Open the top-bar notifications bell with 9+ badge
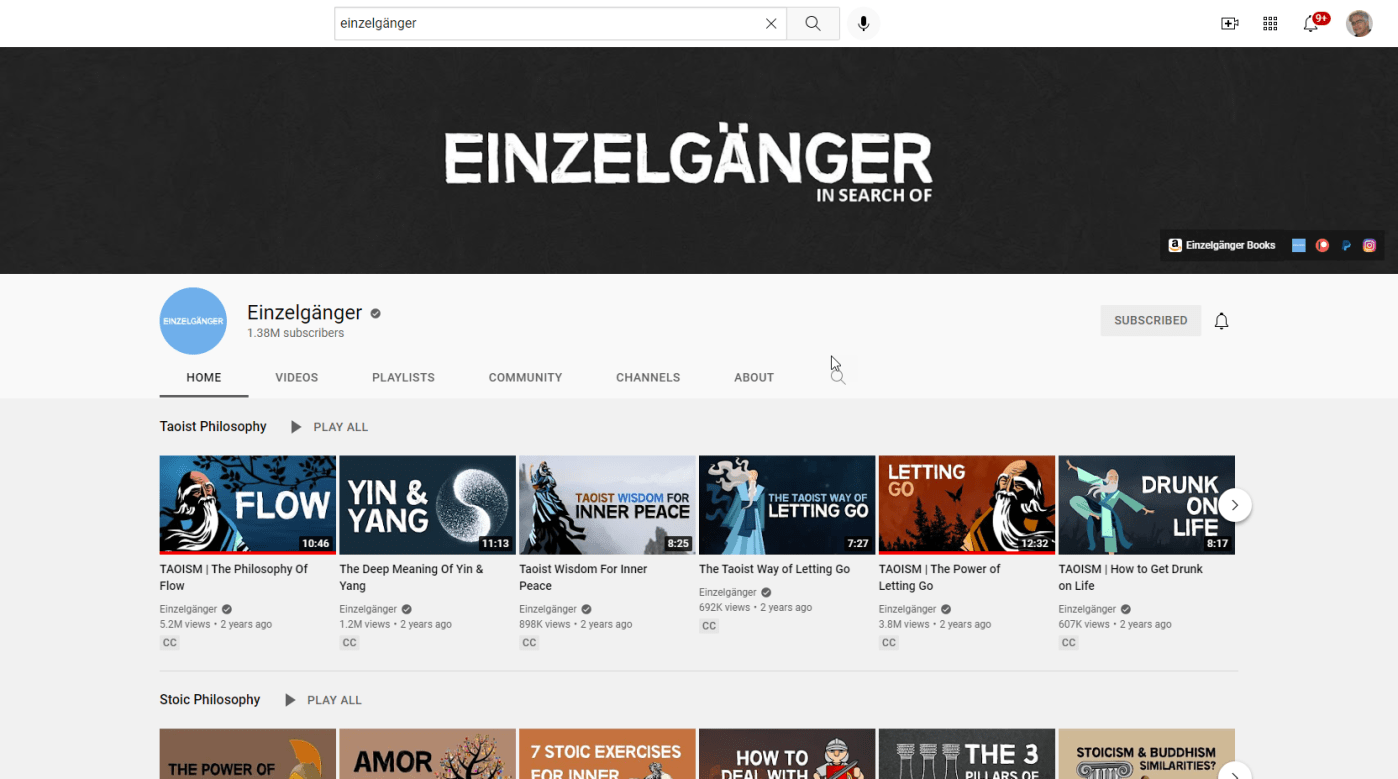 1311,24
